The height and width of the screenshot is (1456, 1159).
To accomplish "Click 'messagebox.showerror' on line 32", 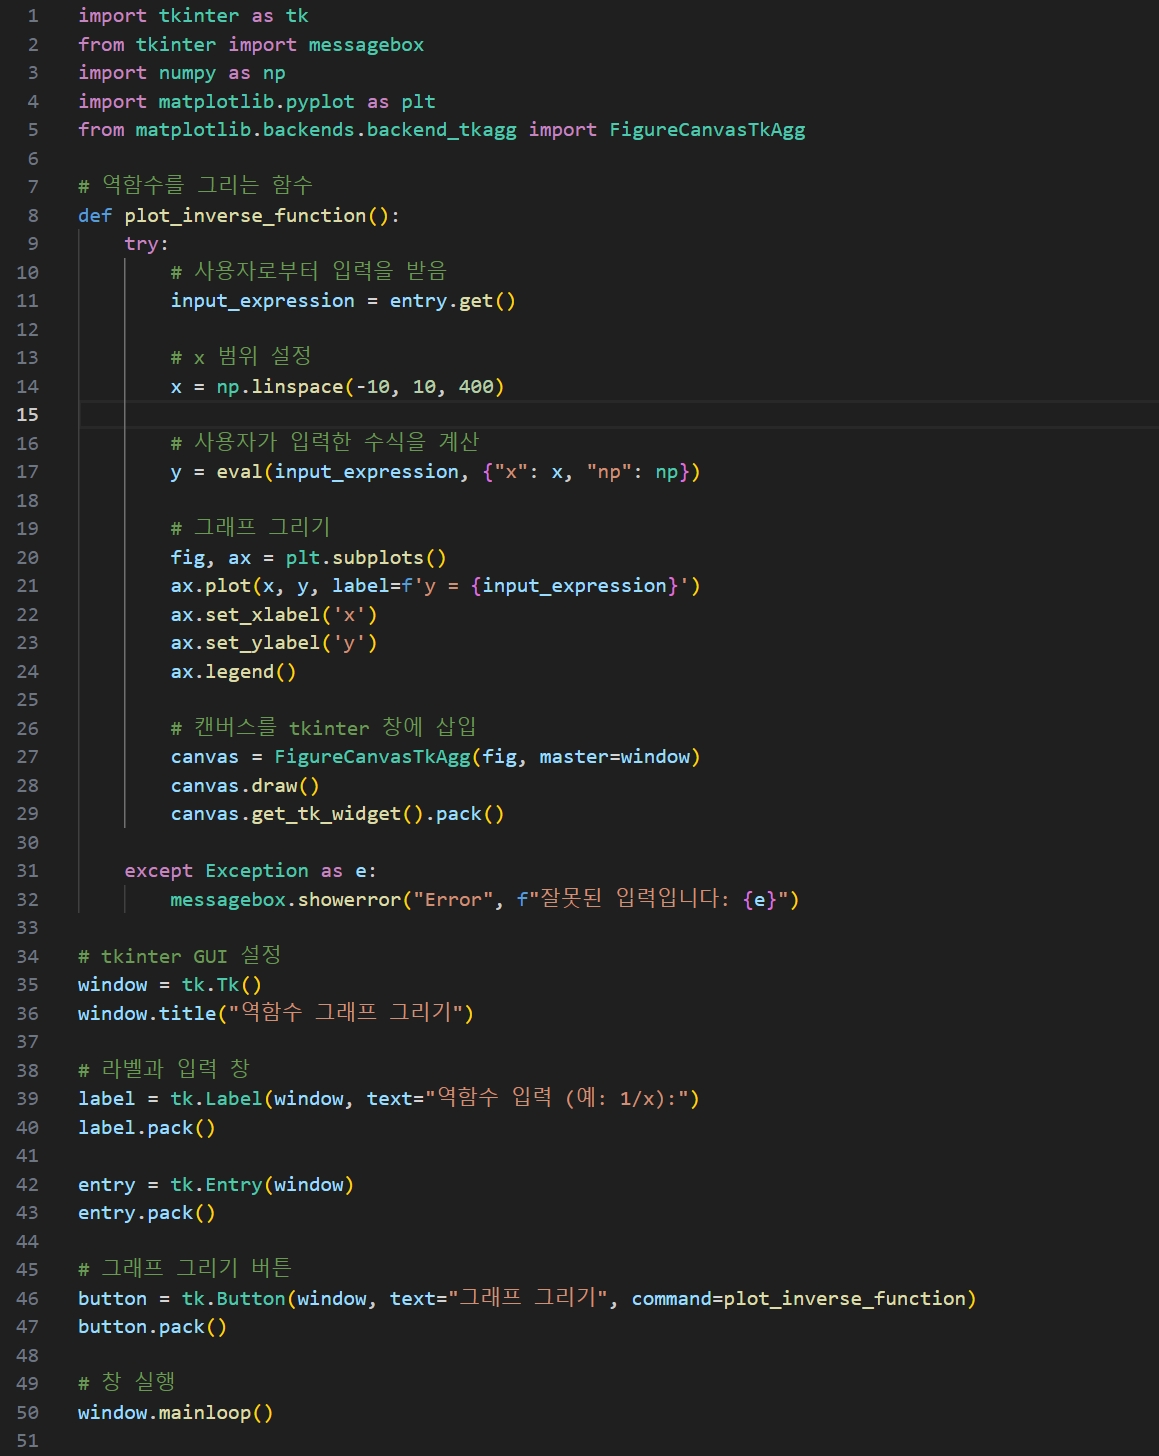I will coord(285,900).
